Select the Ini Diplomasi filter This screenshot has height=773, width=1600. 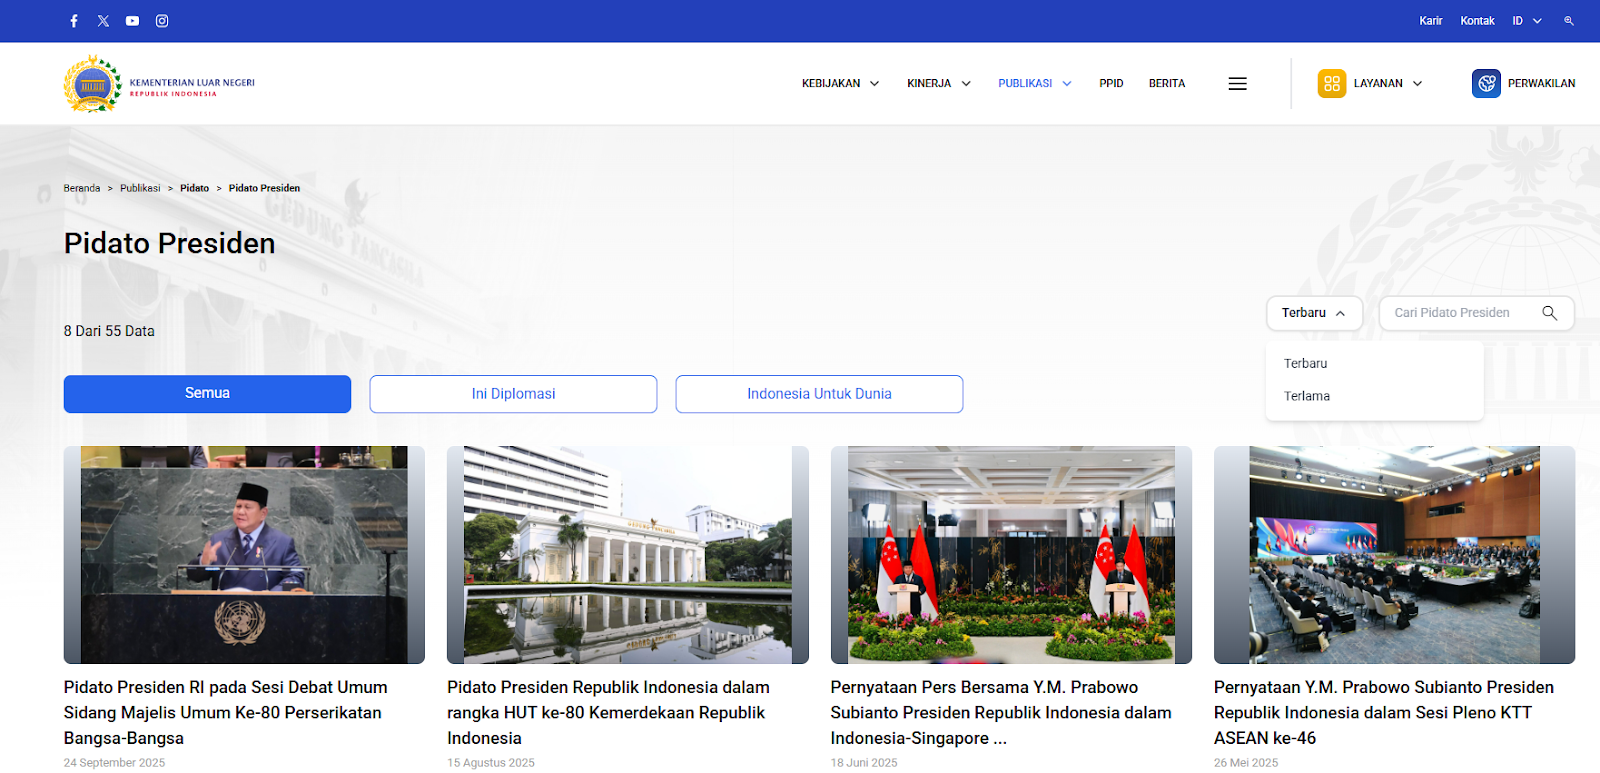[x=513, y=394]
